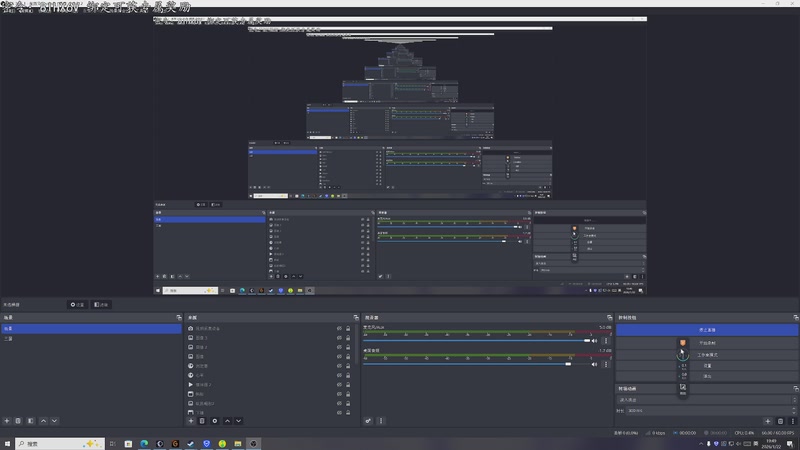Toggle visibility of the 图像 3 source
This screenshot has height=450, width=800.
pos(339,338)
